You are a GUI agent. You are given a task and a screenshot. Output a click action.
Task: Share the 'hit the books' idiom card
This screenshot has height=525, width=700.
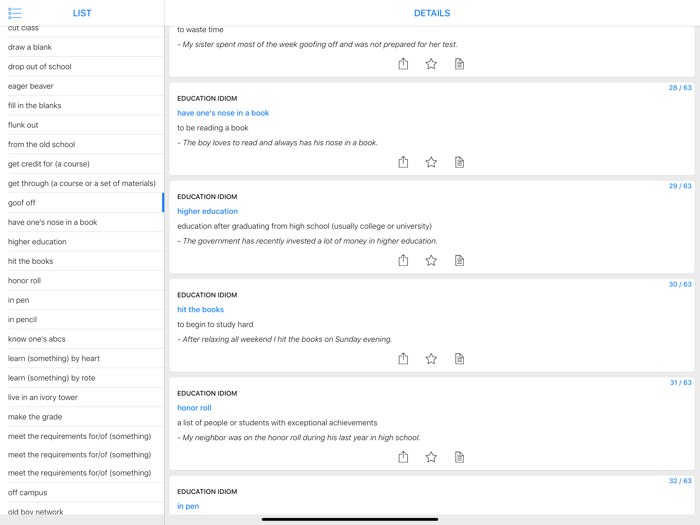click(x=403, y=358)
